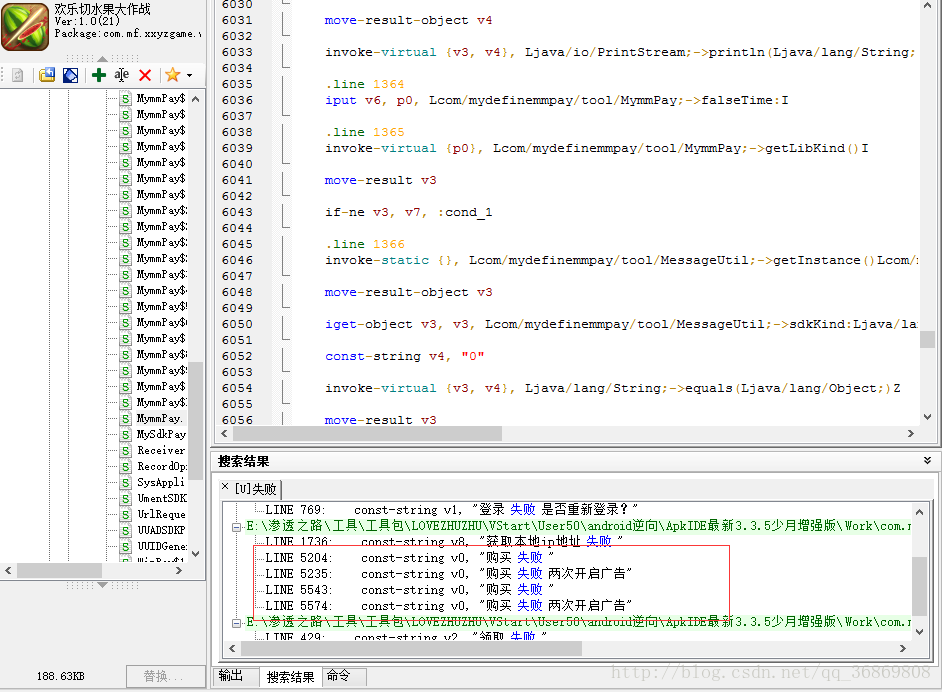The width and height of the screenshot is (942, 692).
Task: Open search result LINE 769 登录失败
Action: [451, 510]
